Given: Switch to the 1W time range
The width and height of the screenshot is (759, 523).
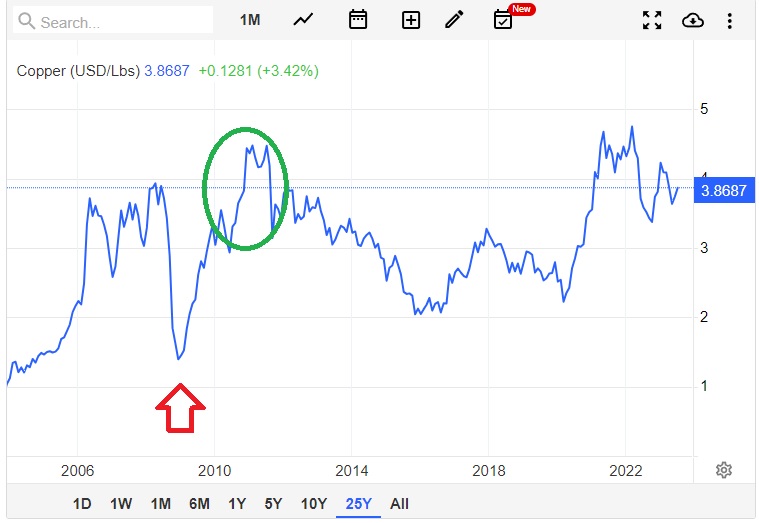Looking at the screenshot, I should point(122,504).
